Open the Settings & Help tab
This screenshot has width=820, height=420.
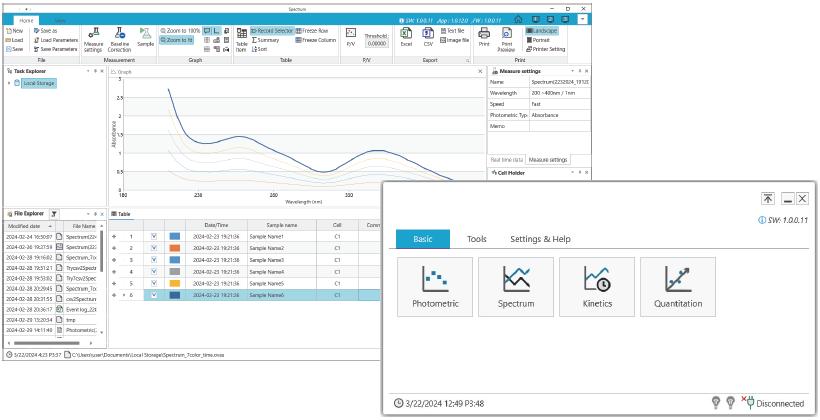point(540,239)
